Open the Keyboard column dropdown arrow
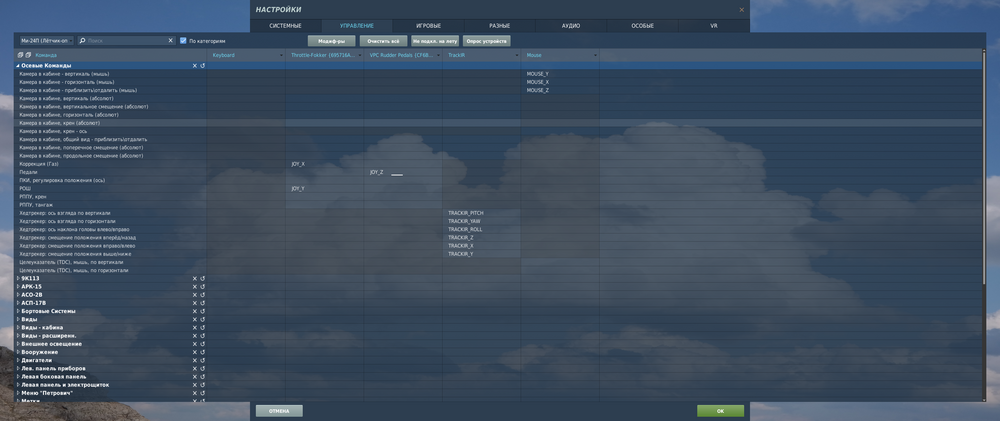The width and height of the screenshot is (1000, 421). coord(281,55)
